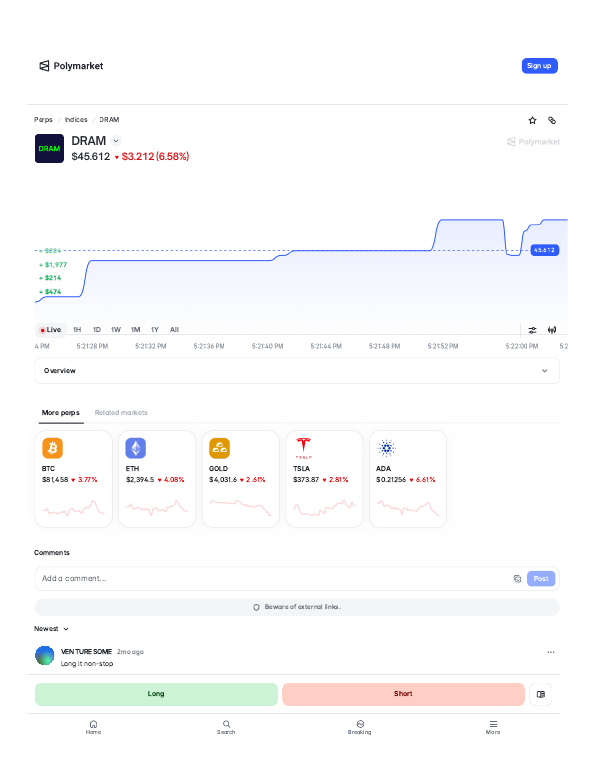Select the 1H chart range
The image size is (595, 770).
(77, 330)
